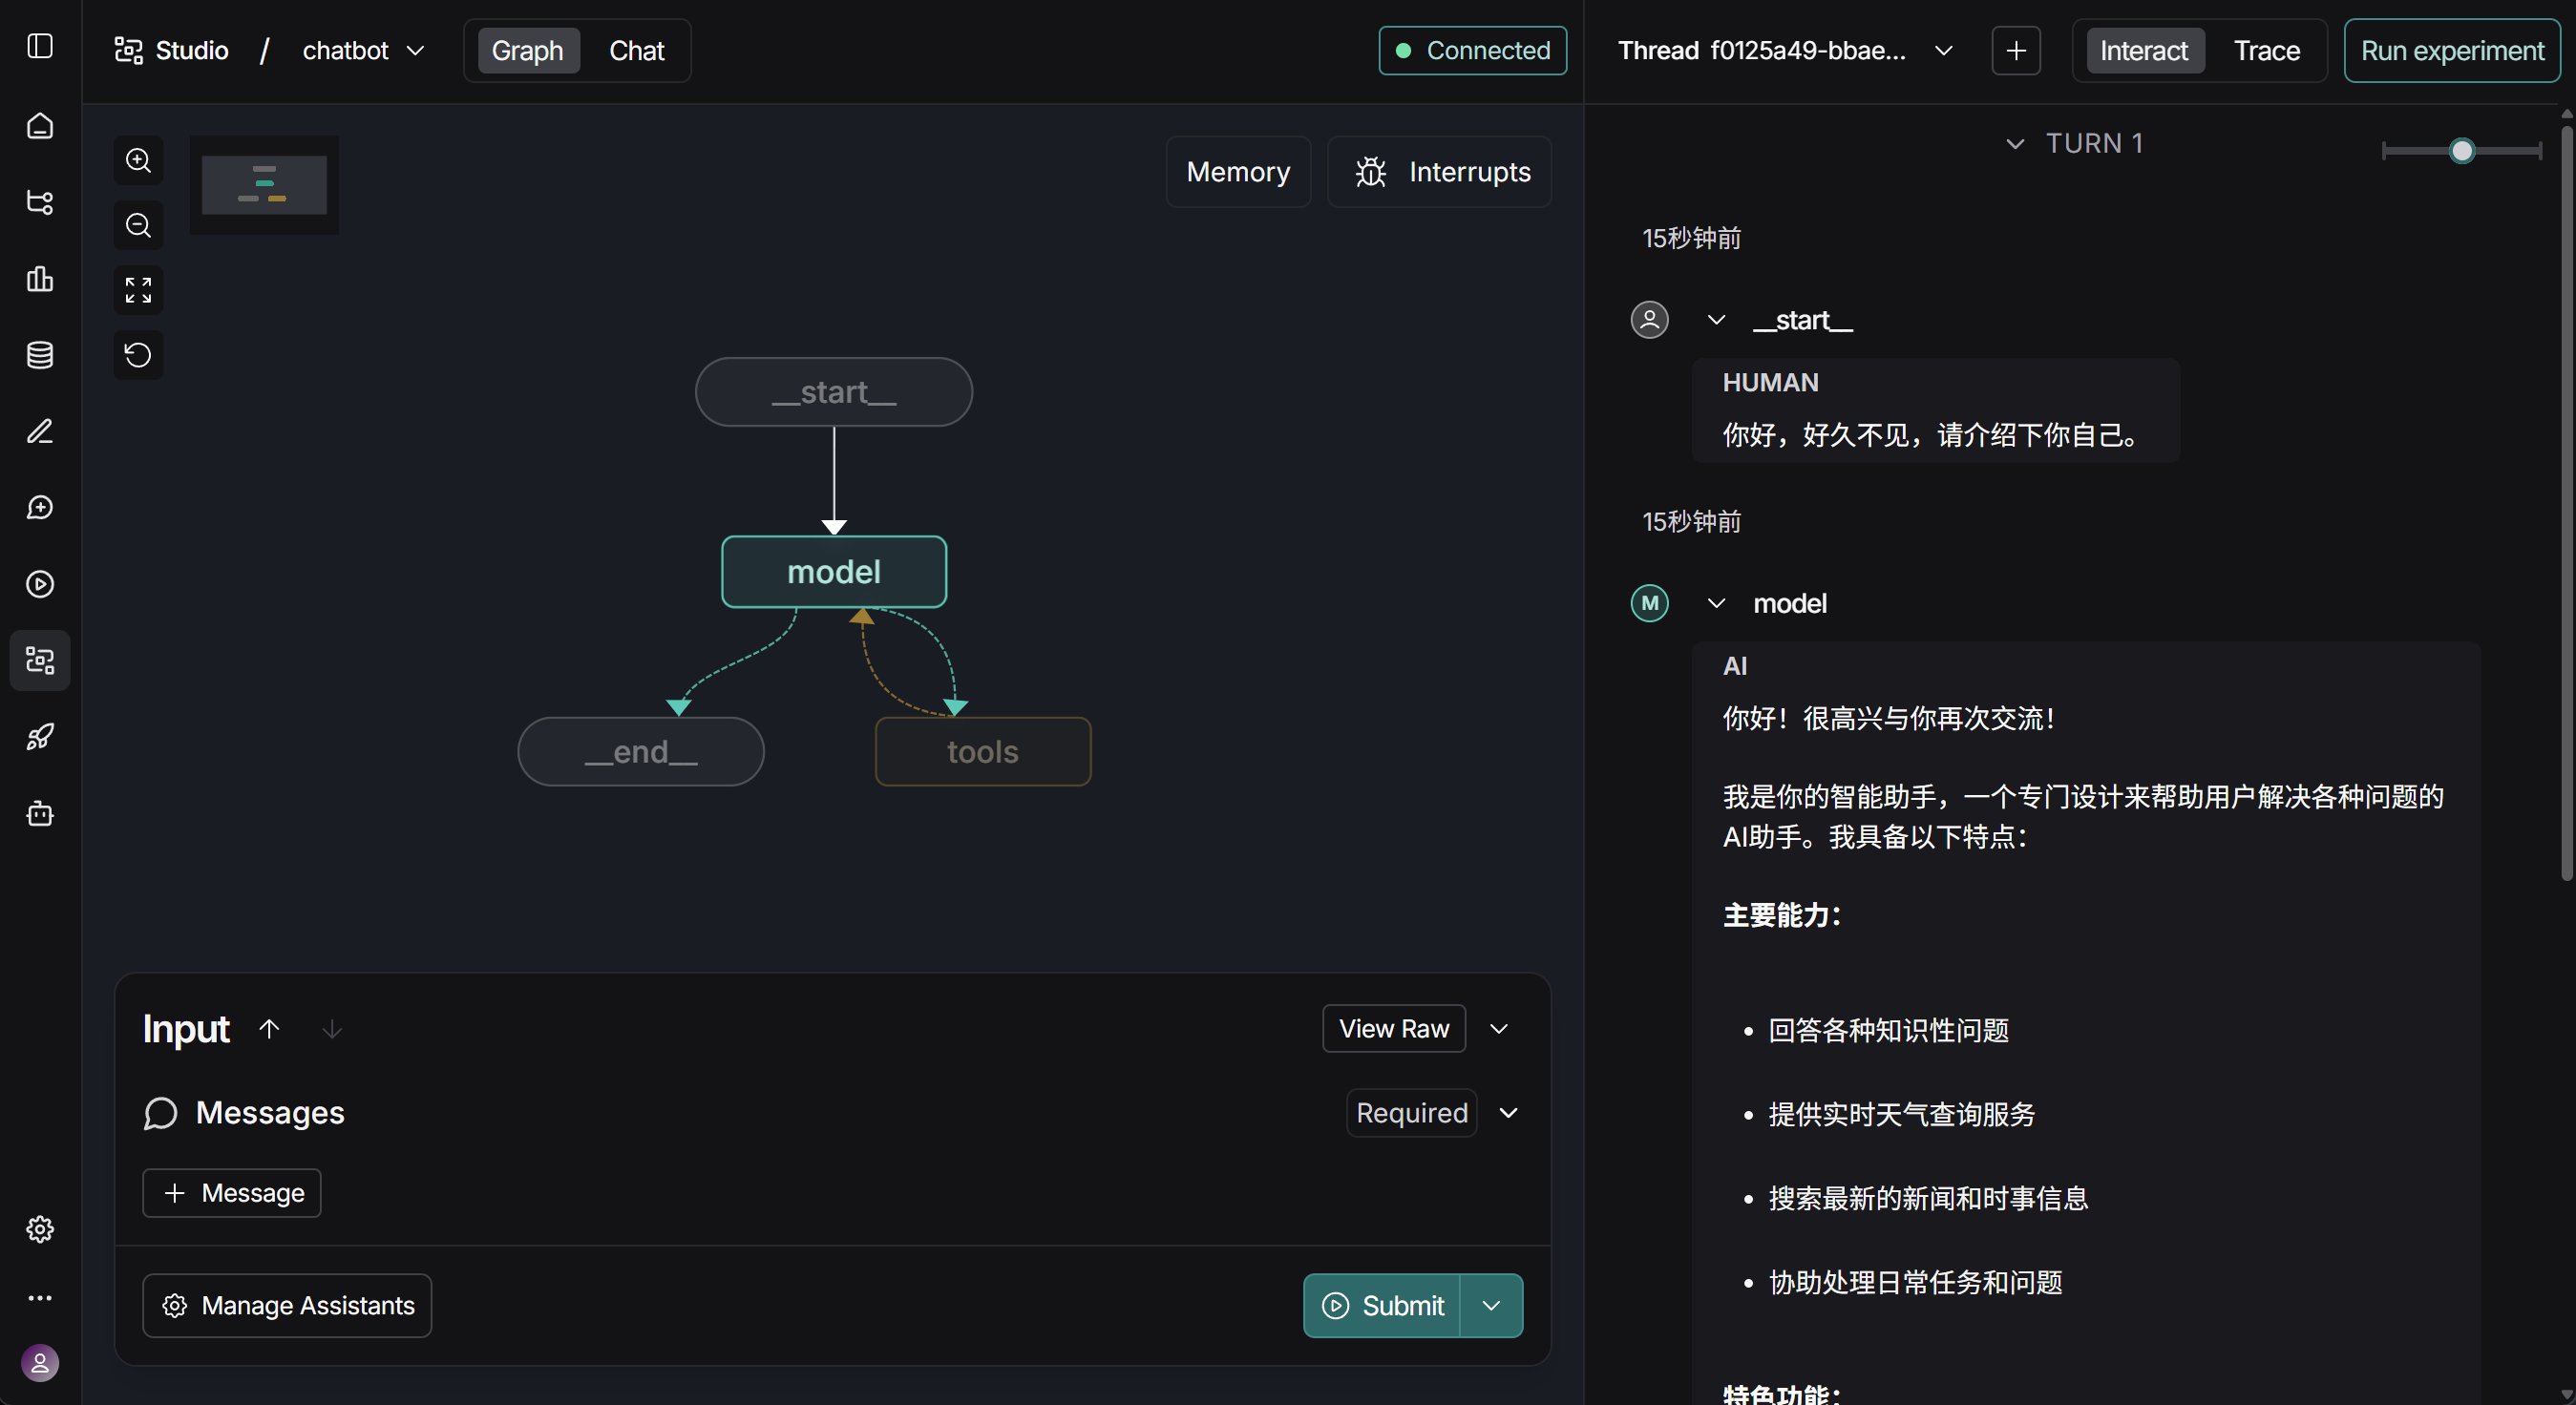Collapse the model message block

click(1716, 603)
